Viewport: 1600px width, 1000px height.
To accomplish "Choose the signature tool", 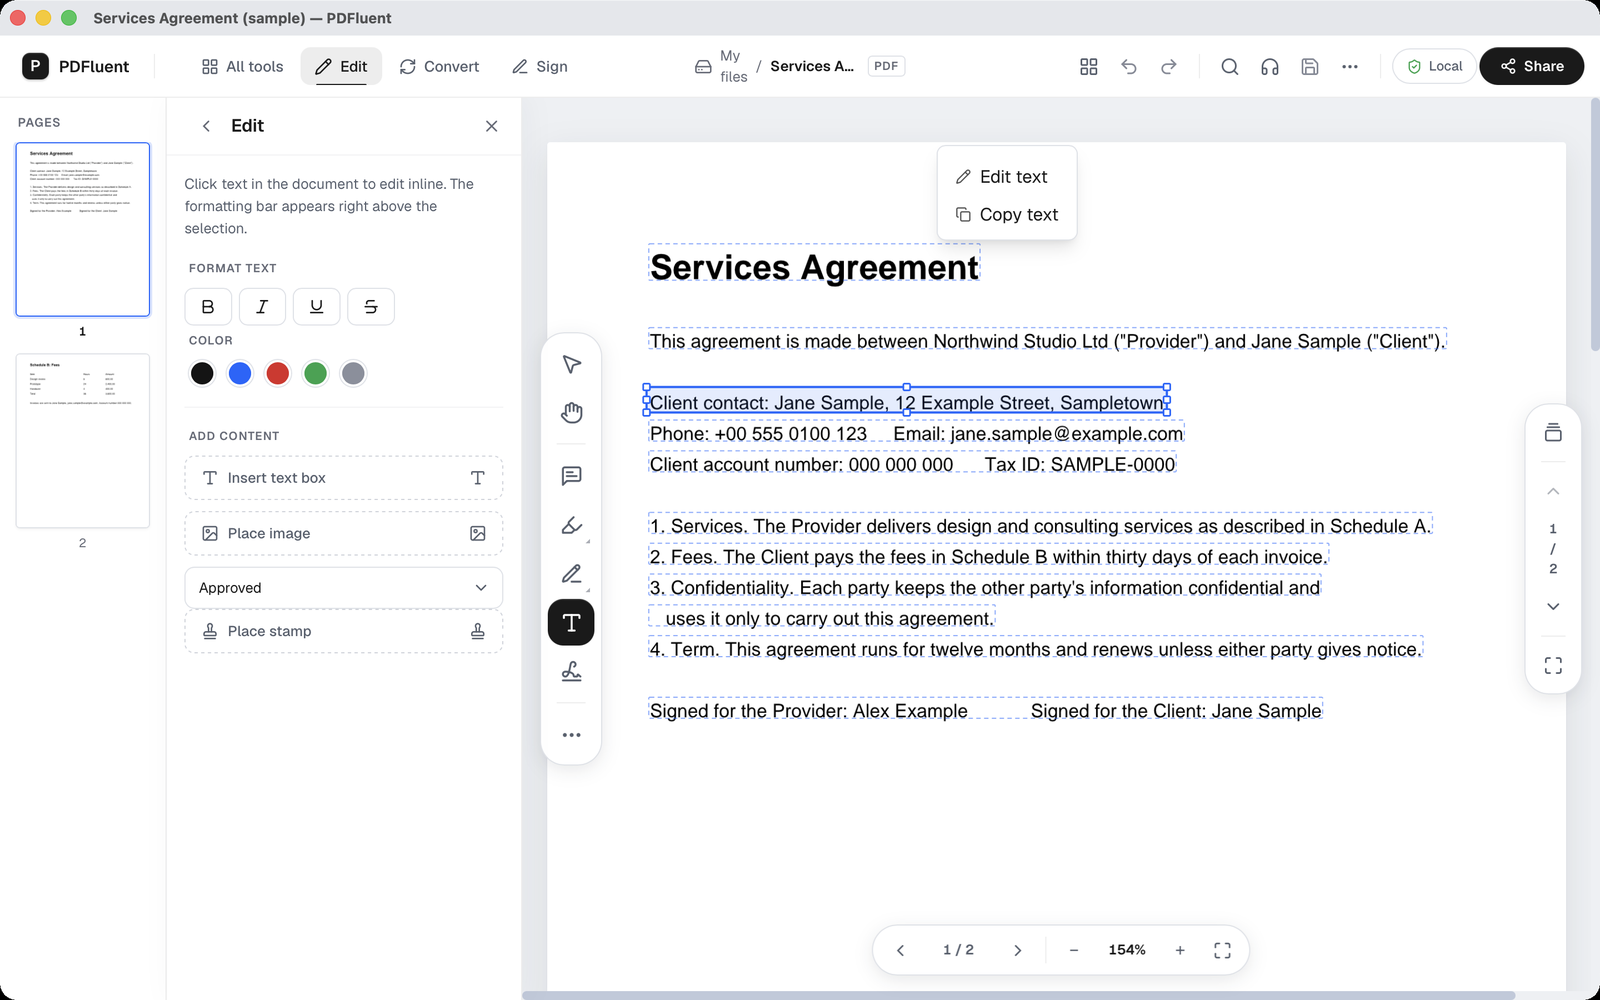I will click(x=571, y=672).
